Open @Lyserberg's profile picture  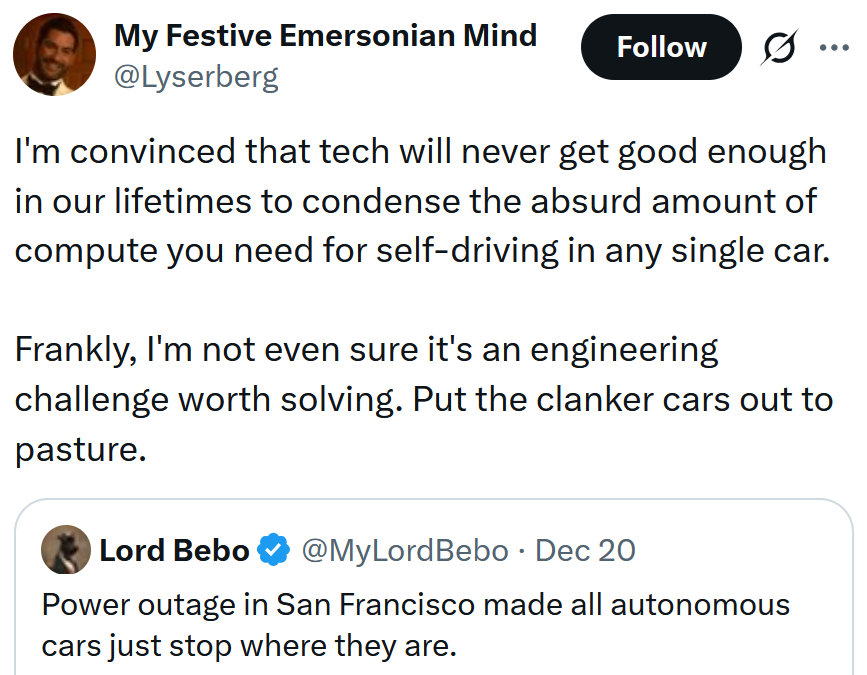pyautogui.click(x=54, y=54)
